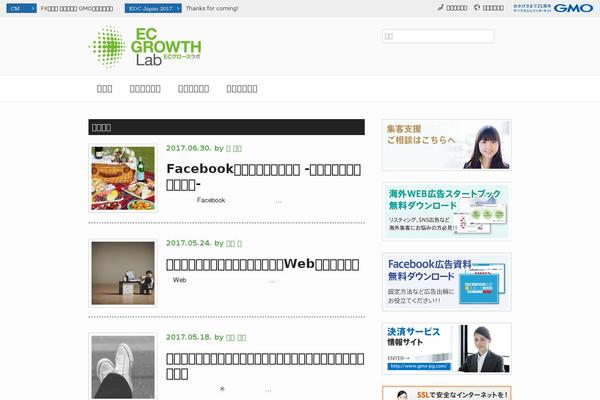The height and width of the screenshot is (400, 600).
Task: Click the blue CM badge
Action: (21, 8)
